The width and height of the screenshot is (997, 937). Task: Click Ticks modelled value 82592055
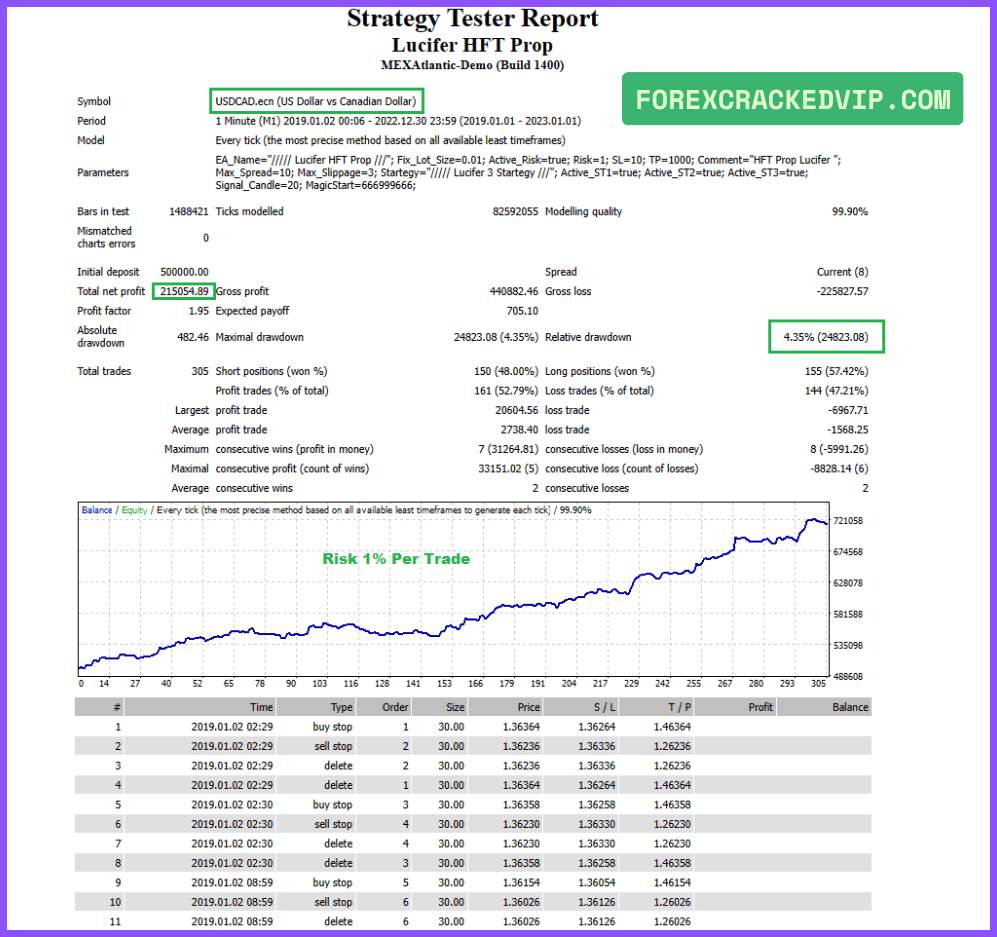(x=515, y=211)
